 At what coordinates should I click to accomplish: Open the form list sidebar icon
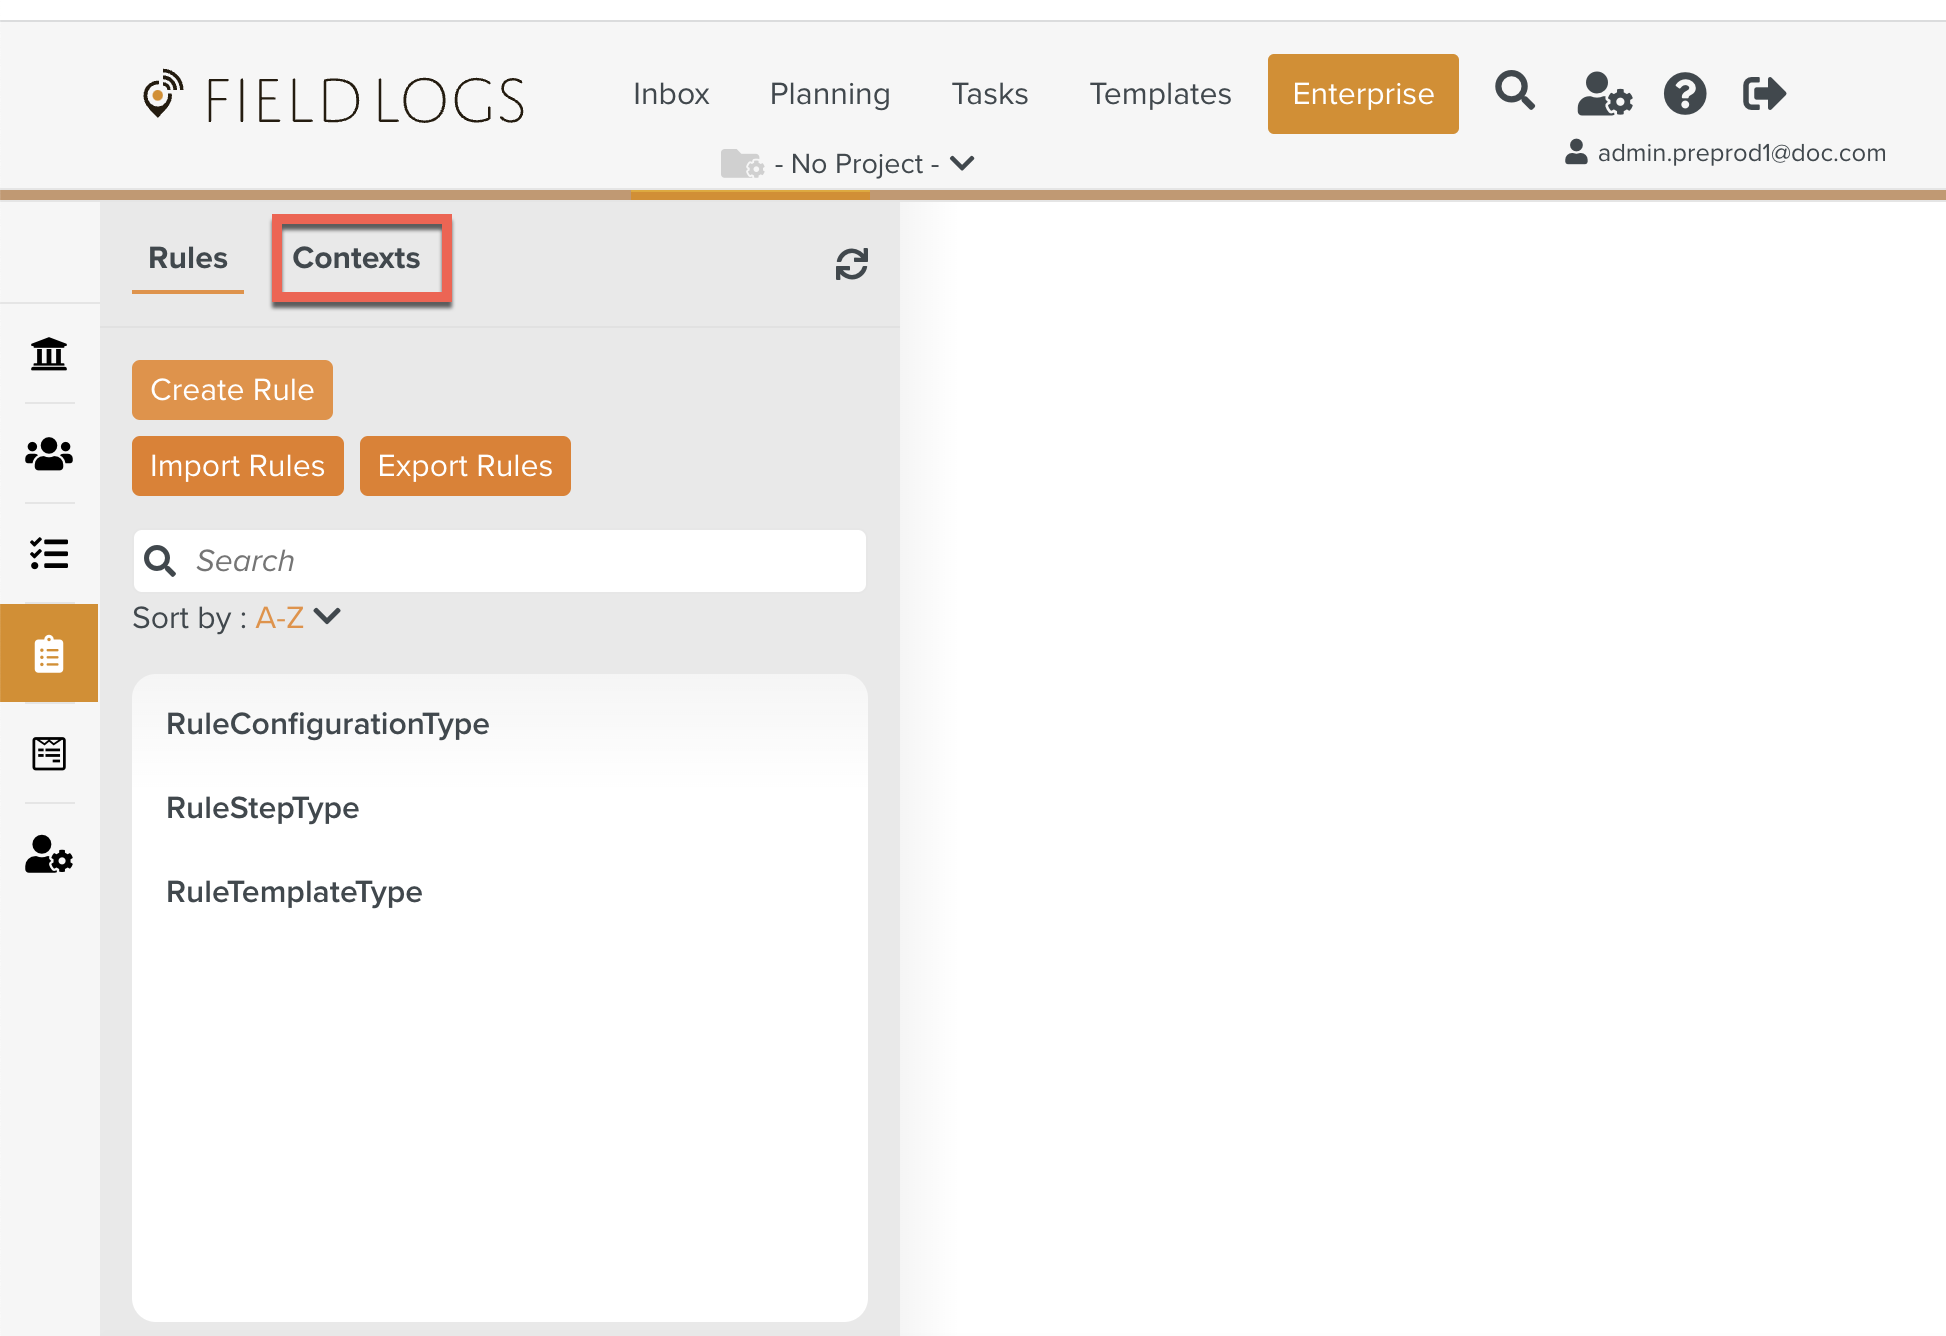(x=49, y=753)
